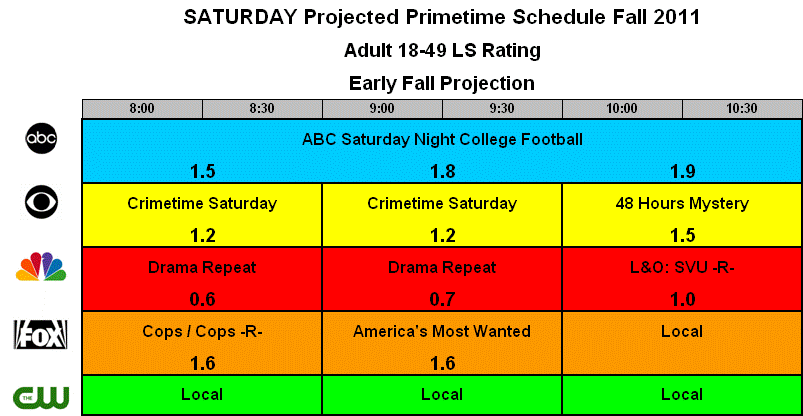Select the 9:00 time slot header
803x416 pixels.
pos(382,109)
